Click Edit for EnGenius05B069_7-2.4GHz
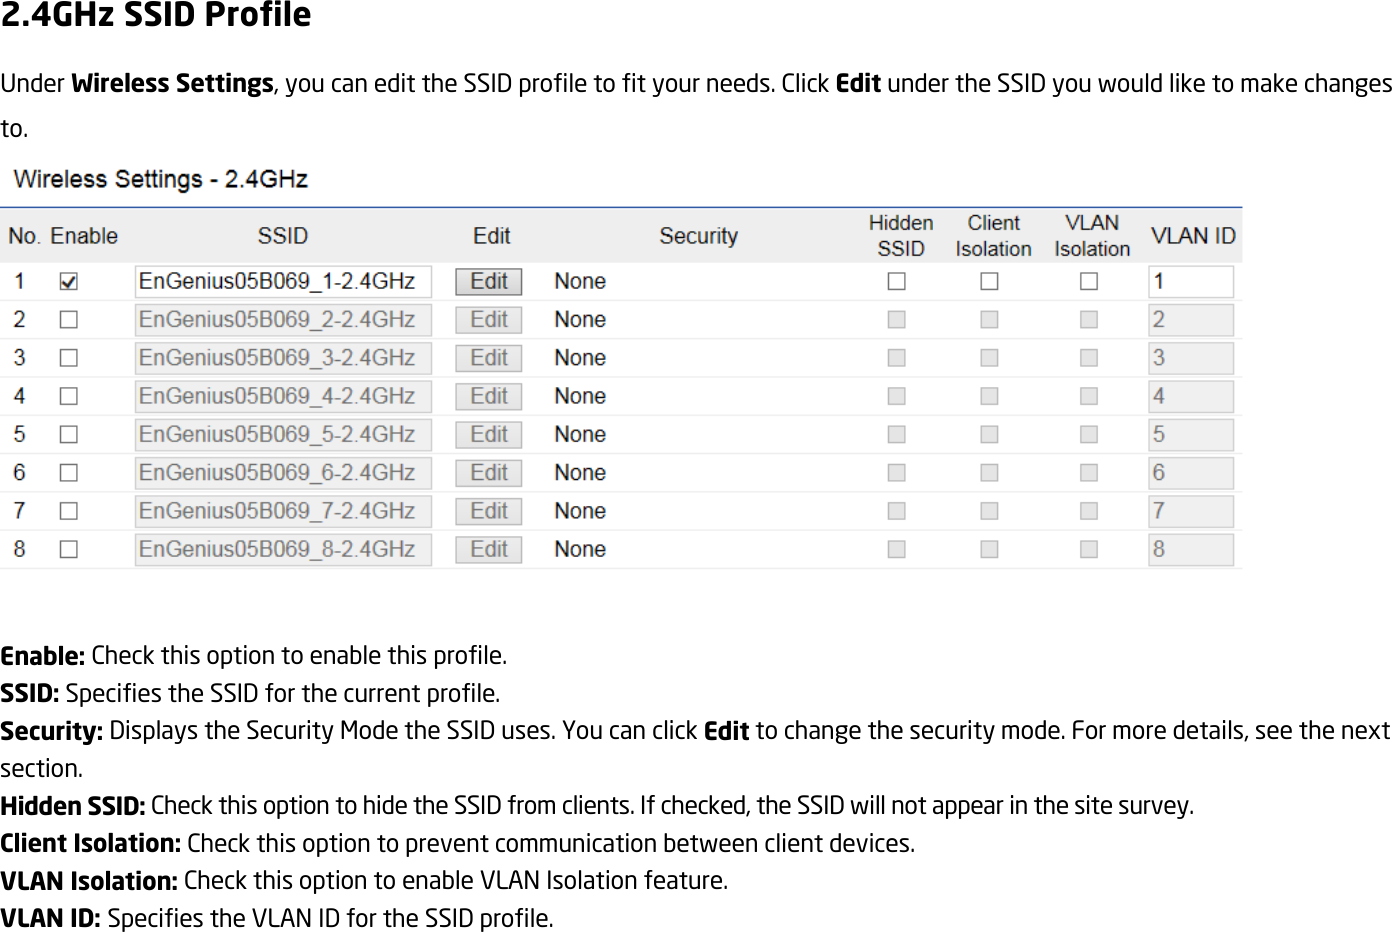1392x932 pixels. pyautogui.click(x=489, y=511)
